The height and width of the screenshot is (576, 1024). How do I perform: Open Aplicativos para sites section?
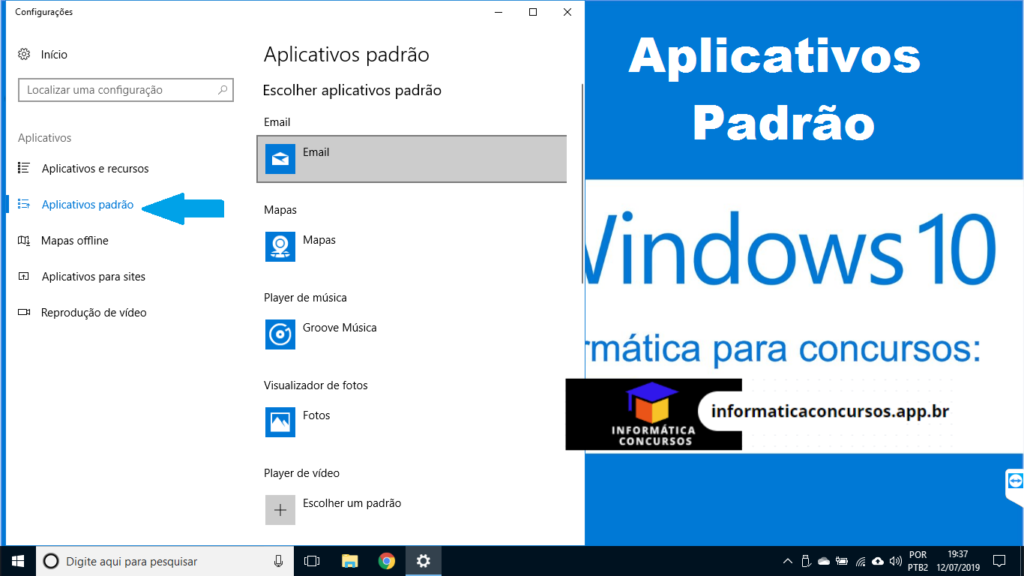click(x=93, y=277)
